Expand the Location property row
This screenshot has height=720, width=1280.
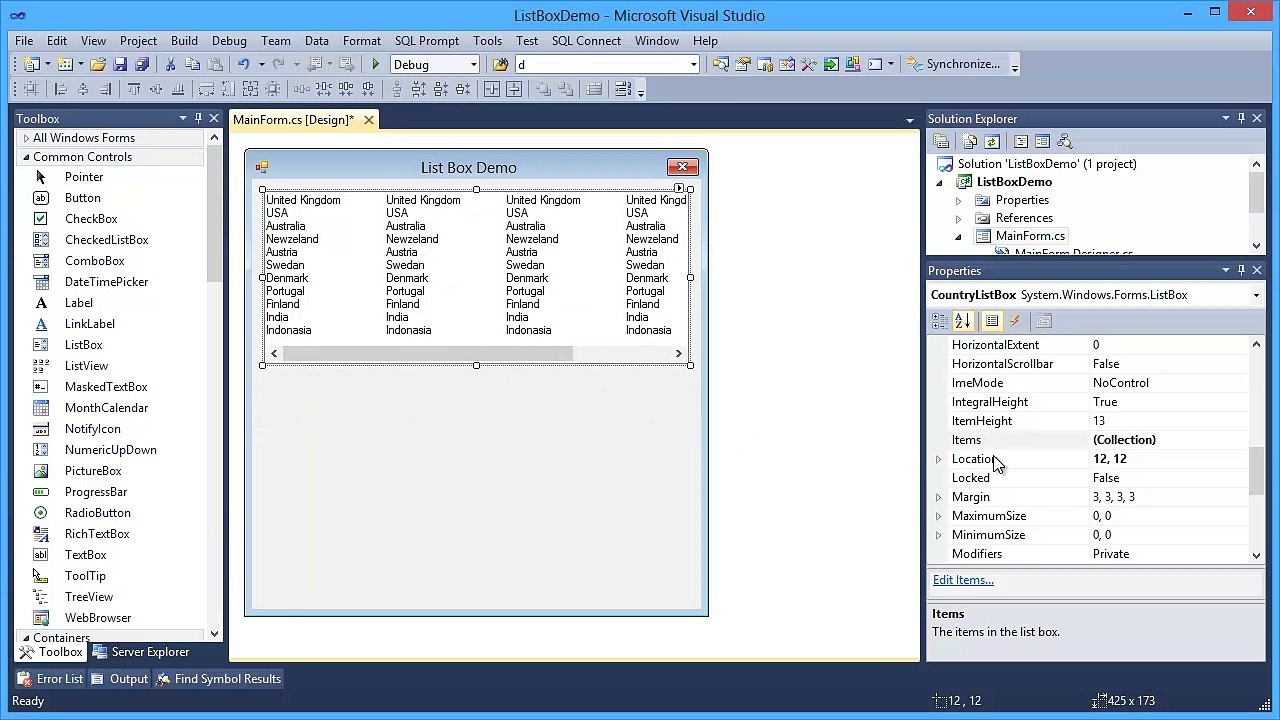pos(938,459)
